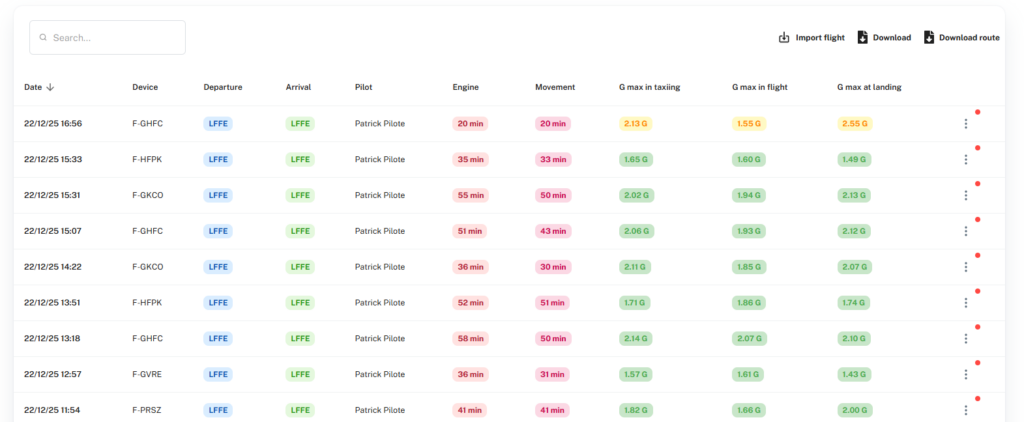The image size is (1024, 422).
Task: Click the Import flight button label
Action: 820,38
